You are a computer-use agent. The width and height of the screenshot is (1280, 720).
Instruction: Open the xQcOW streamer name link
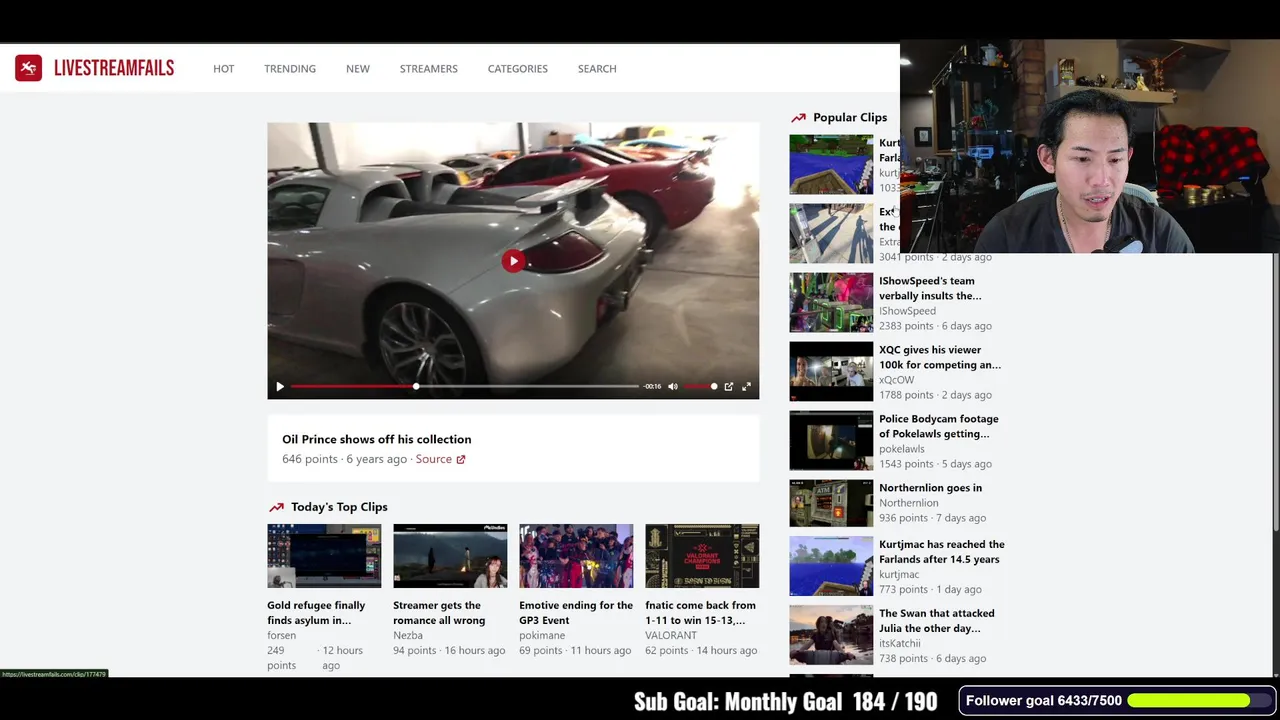coord(896,380)
